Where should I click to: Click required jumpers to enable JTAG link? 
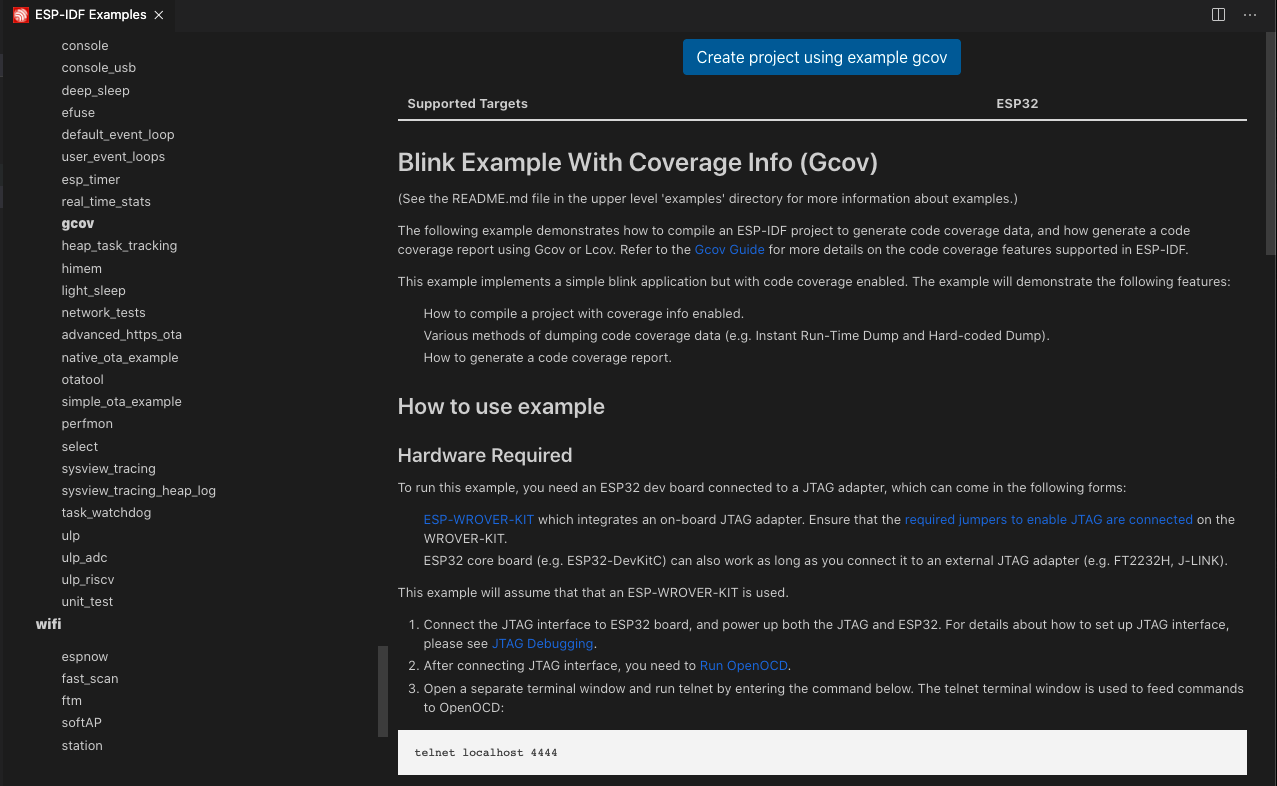click(1048, 520)
